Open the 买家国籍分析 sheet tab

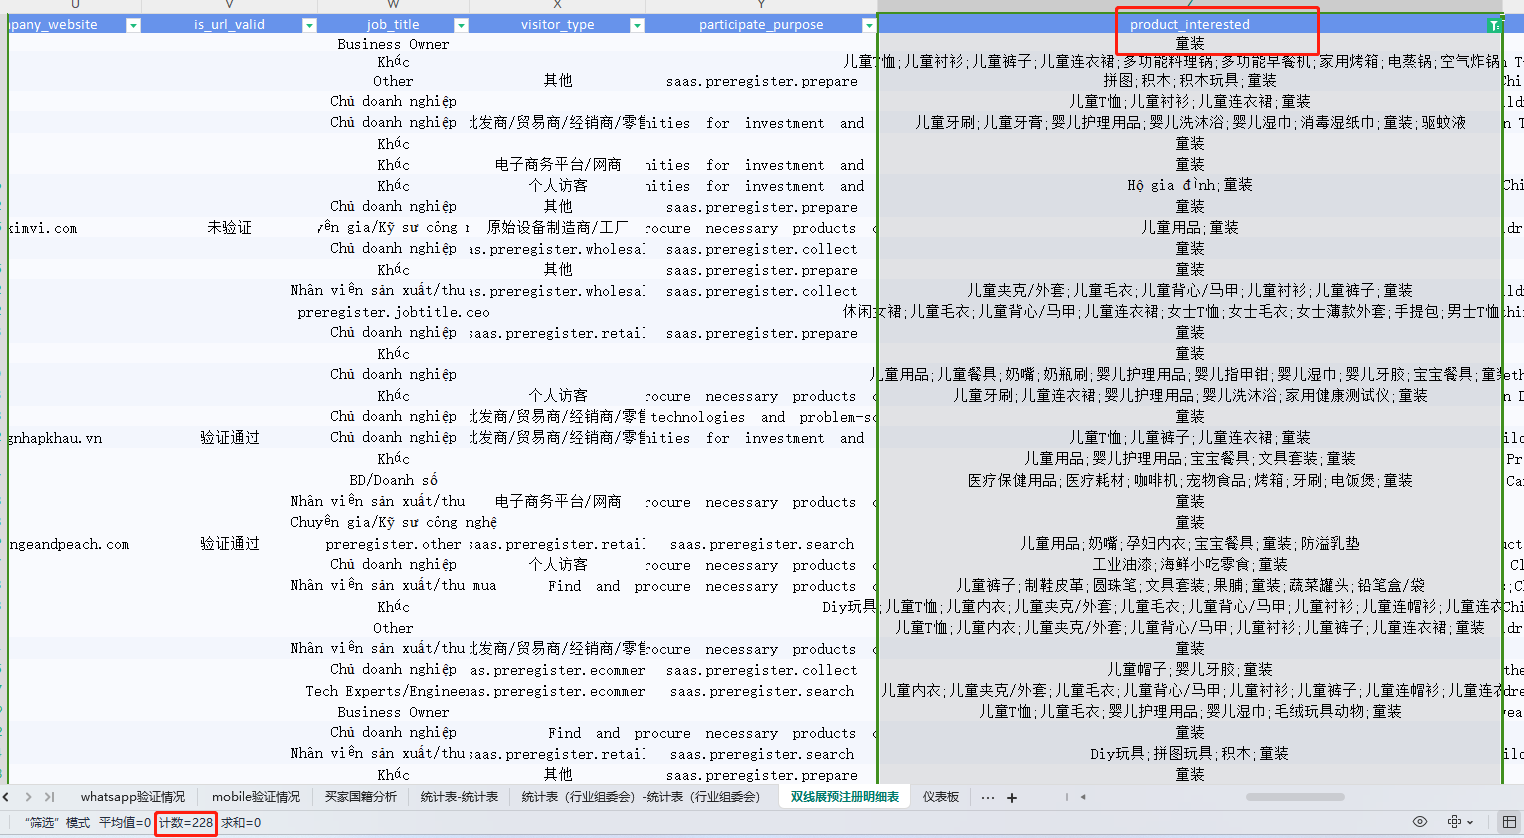click(x=360, y=797)
